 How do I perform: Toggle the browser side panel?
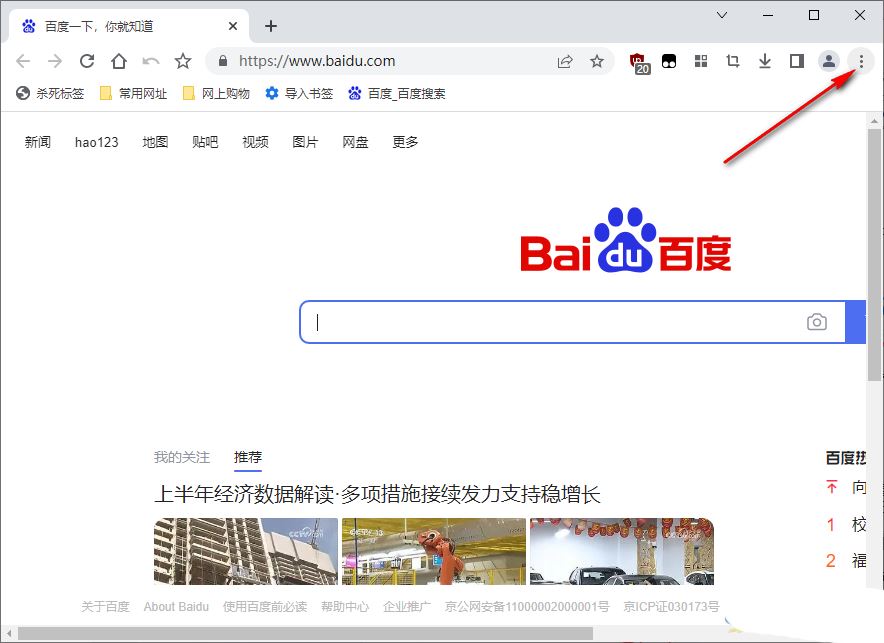(796, 61)
